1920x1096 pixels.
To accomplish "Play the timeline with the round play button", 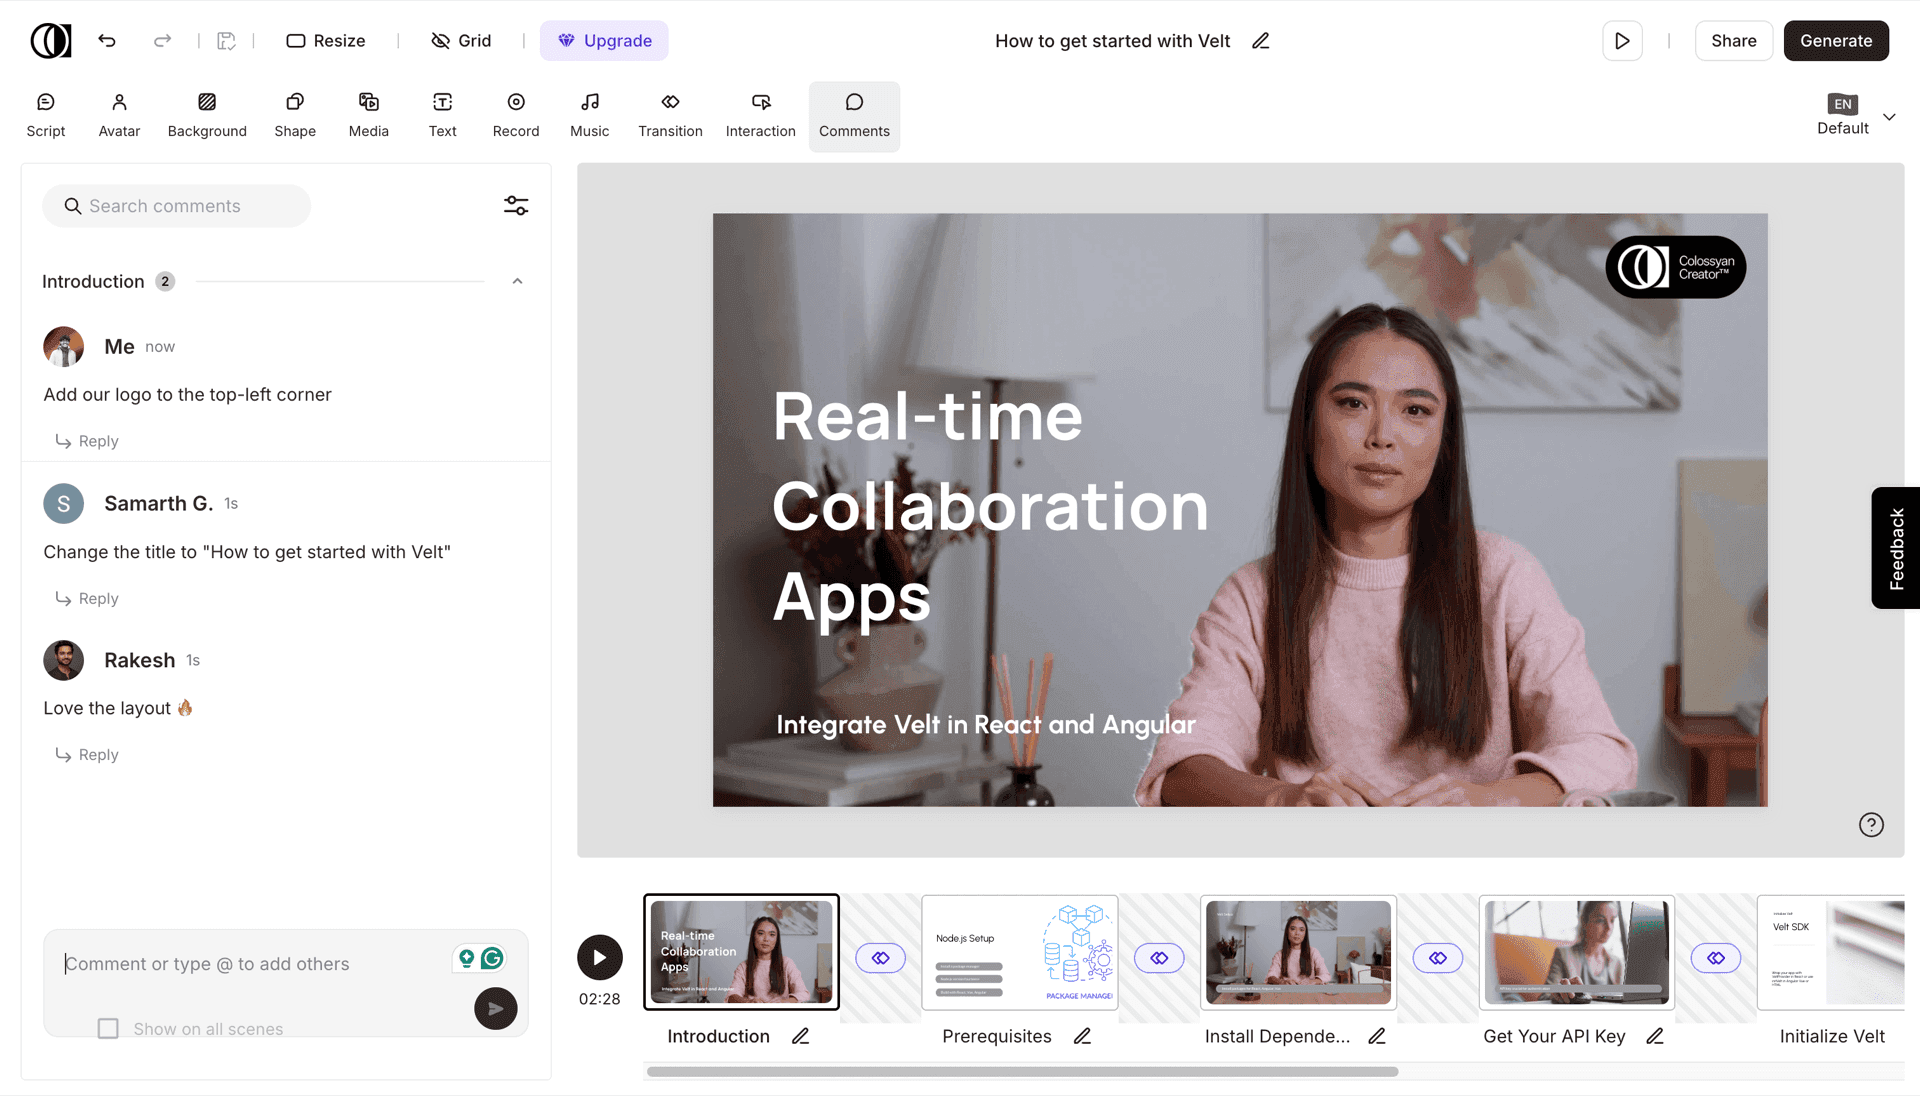I will 600,957.
